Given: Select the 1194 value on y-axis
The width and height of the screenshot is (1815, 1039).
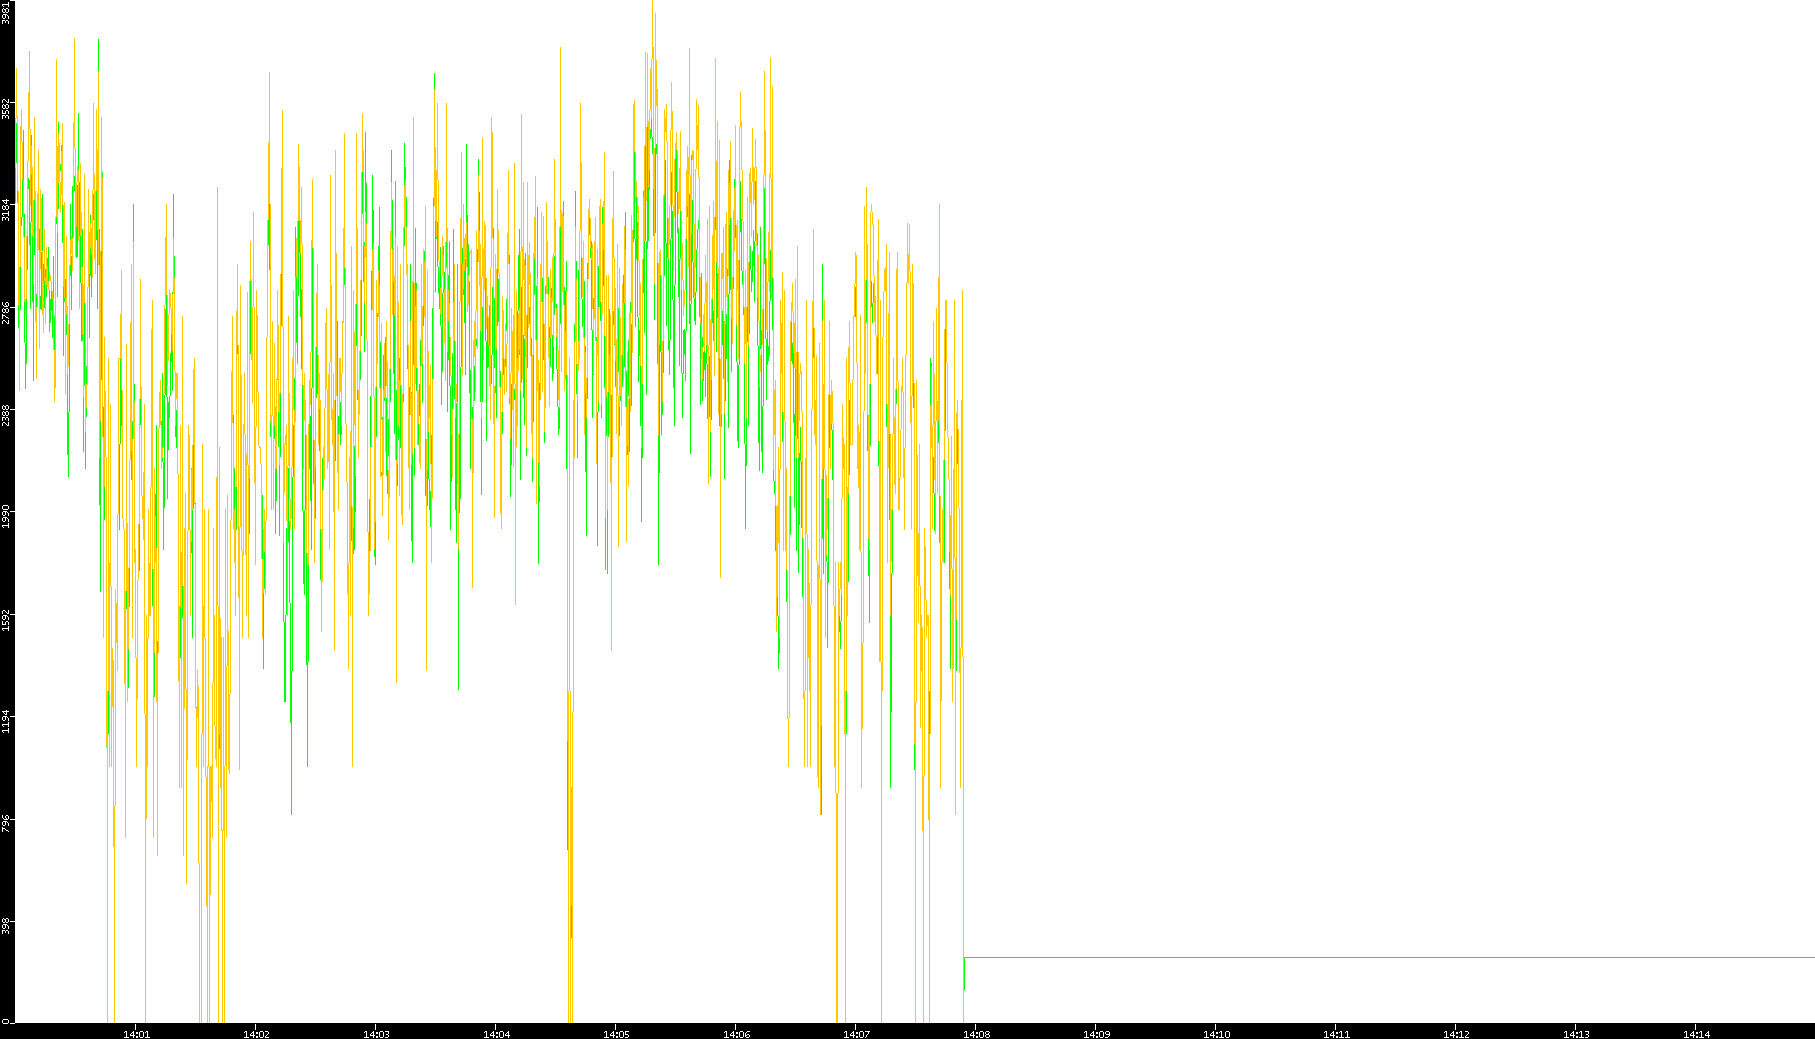Looking at the screenshot, I should [x=6, y=721].
